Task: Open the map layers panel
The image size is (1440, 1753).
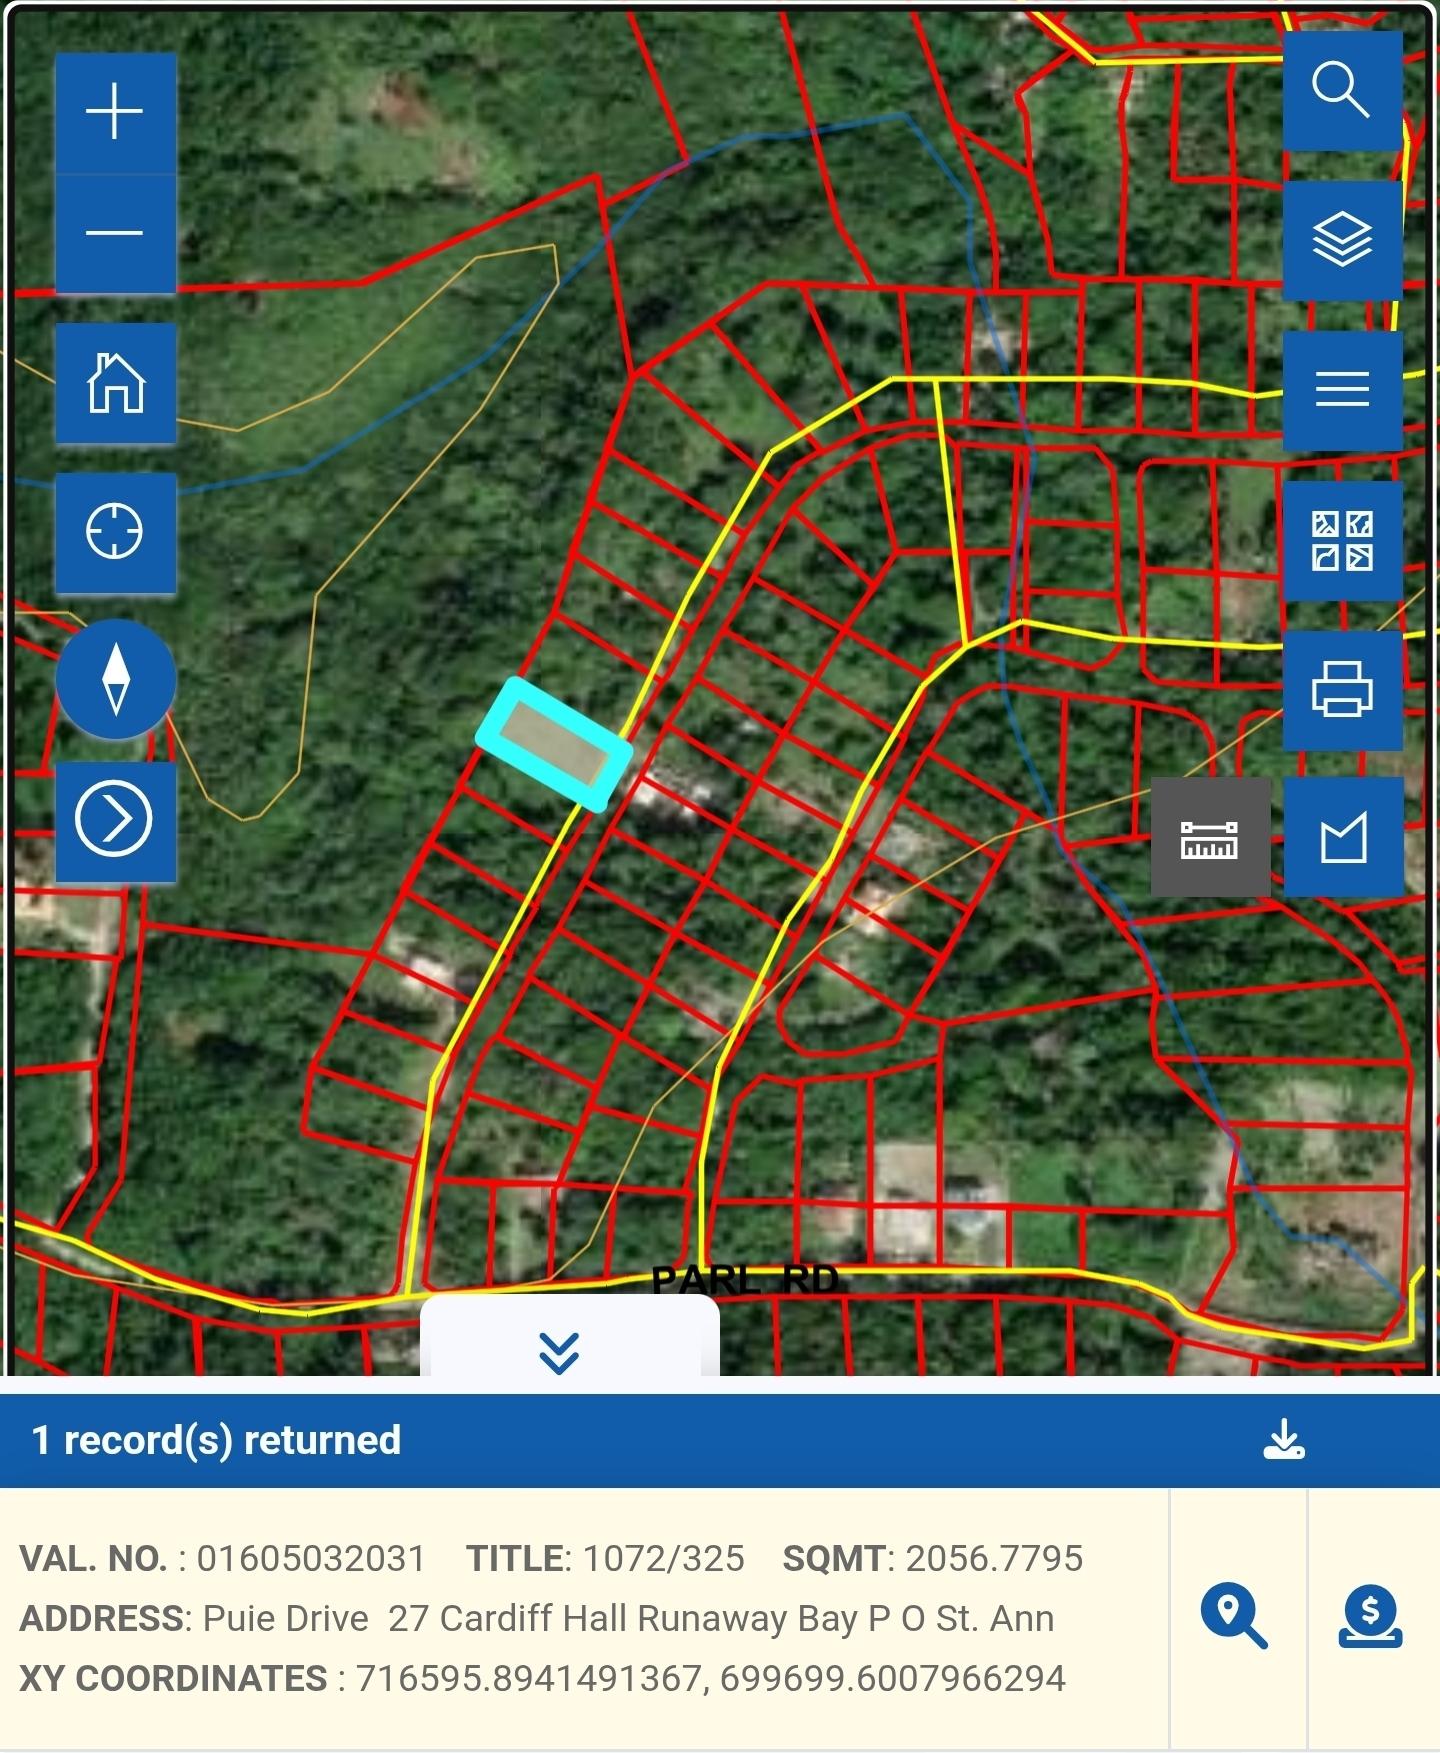Action: tap(1341, 240)
